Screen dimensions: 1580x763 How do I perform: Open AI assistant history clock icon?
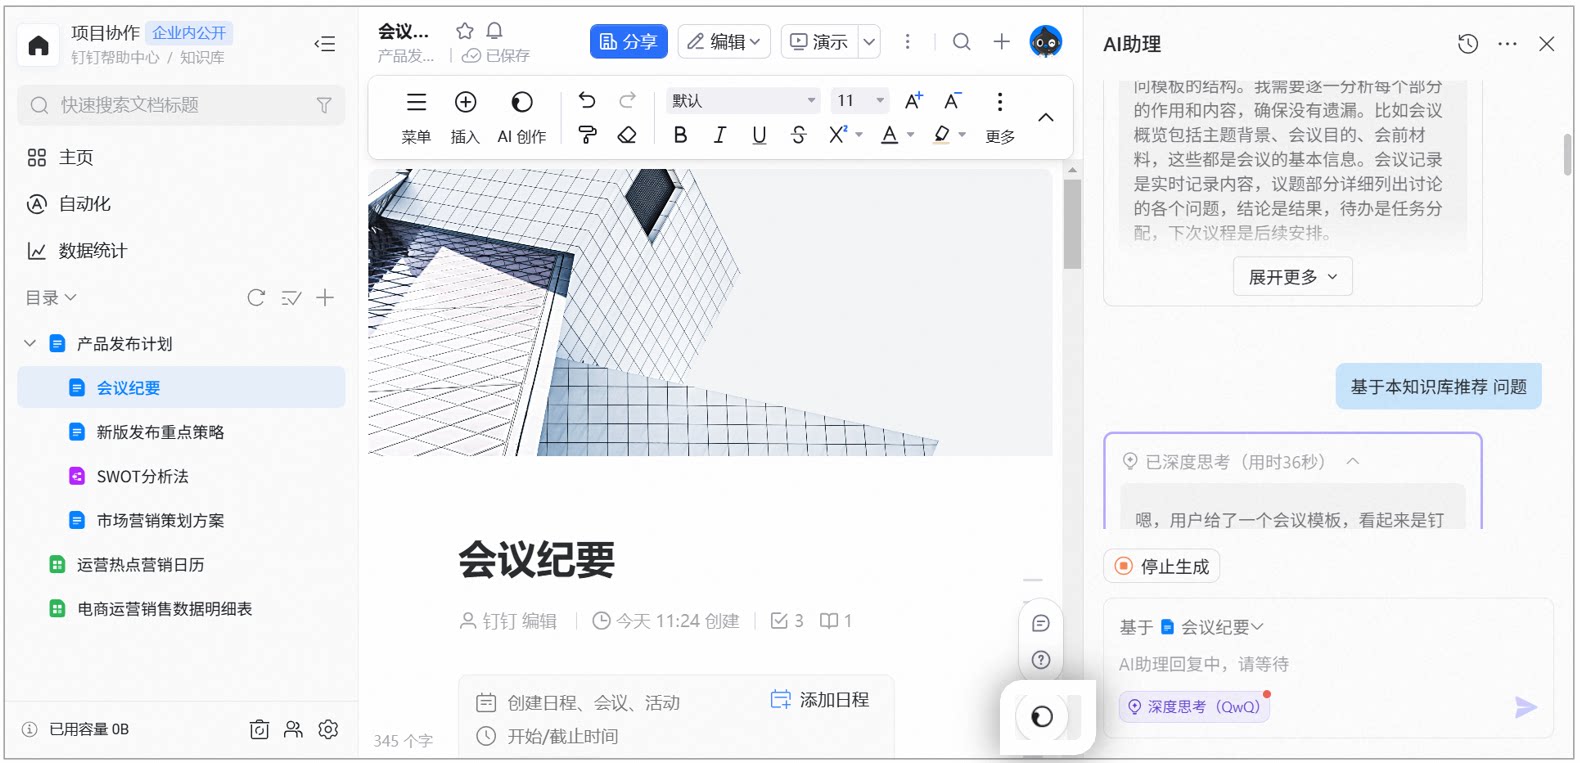[1468, 44]
